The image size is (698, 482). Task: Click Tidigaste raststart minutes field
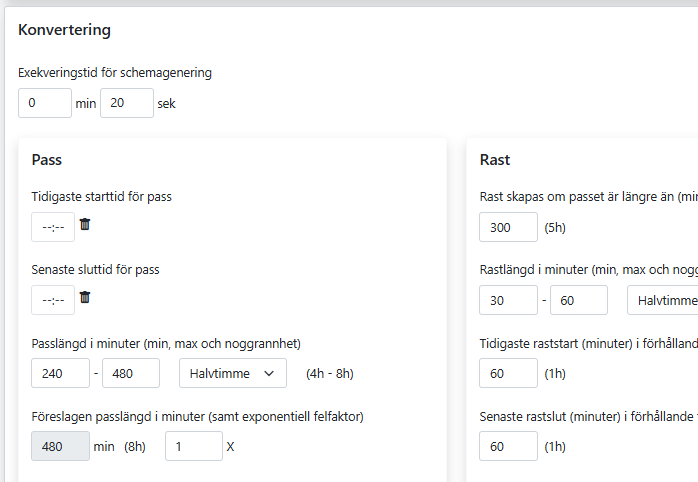pos(508,373)
